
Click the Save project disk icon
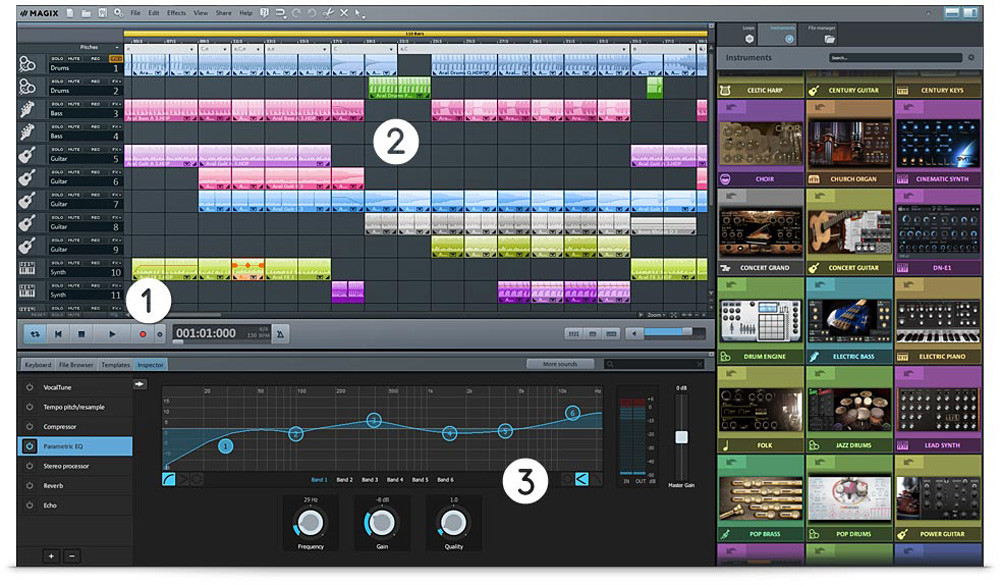click(x=102, y=13)
